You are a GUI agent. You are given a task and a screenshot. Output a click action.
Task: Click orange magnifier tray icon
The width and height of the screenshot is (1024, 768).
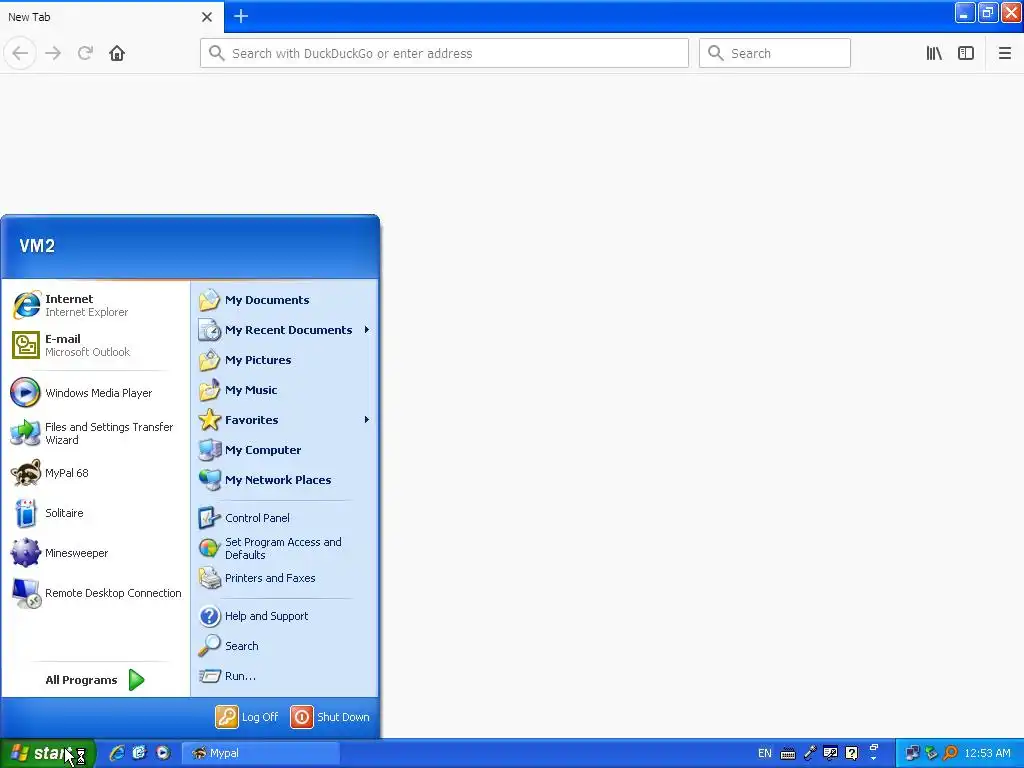point(950,753)
